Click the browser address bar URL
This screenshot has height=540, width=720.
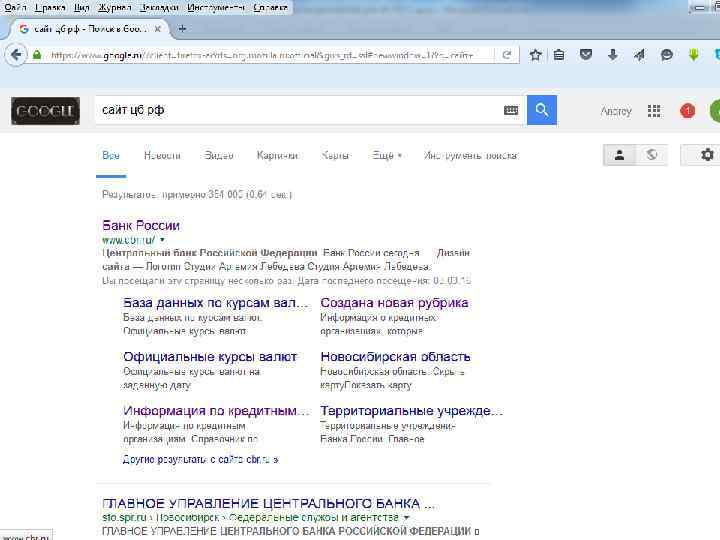coord(262,56)
